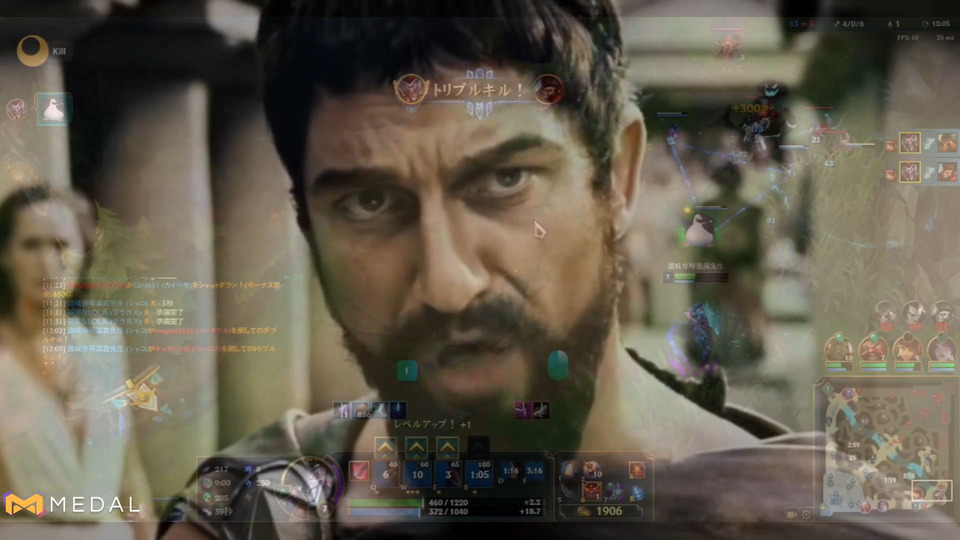Click the dead enemy portrait with timer 21
The height and width of the screenshot is (540, 960).
(943, 314)
